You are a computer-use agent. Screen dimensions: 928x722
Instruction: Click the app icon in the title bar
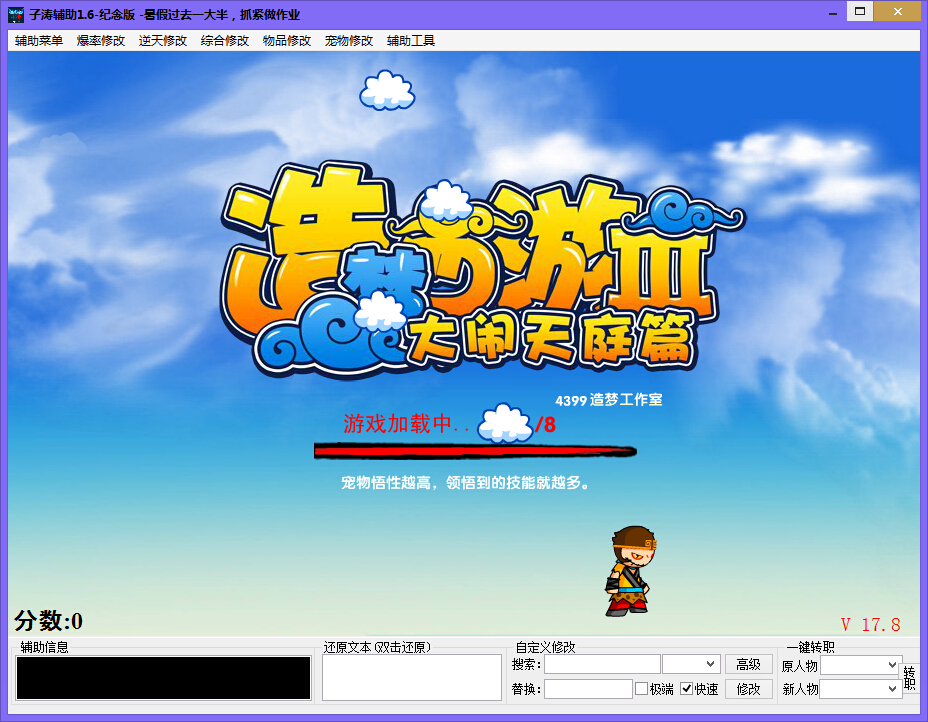coord(18,12)
